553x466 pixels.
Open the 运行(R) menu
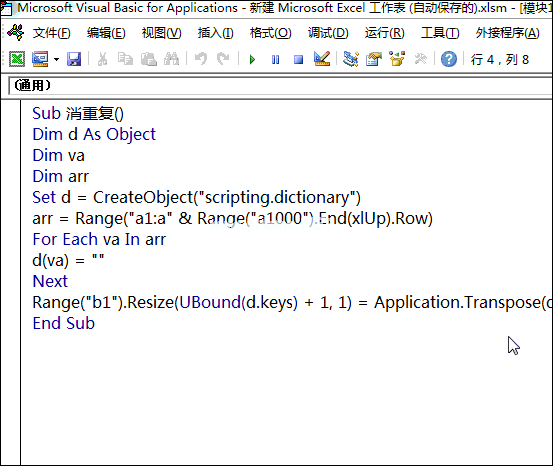384,33
